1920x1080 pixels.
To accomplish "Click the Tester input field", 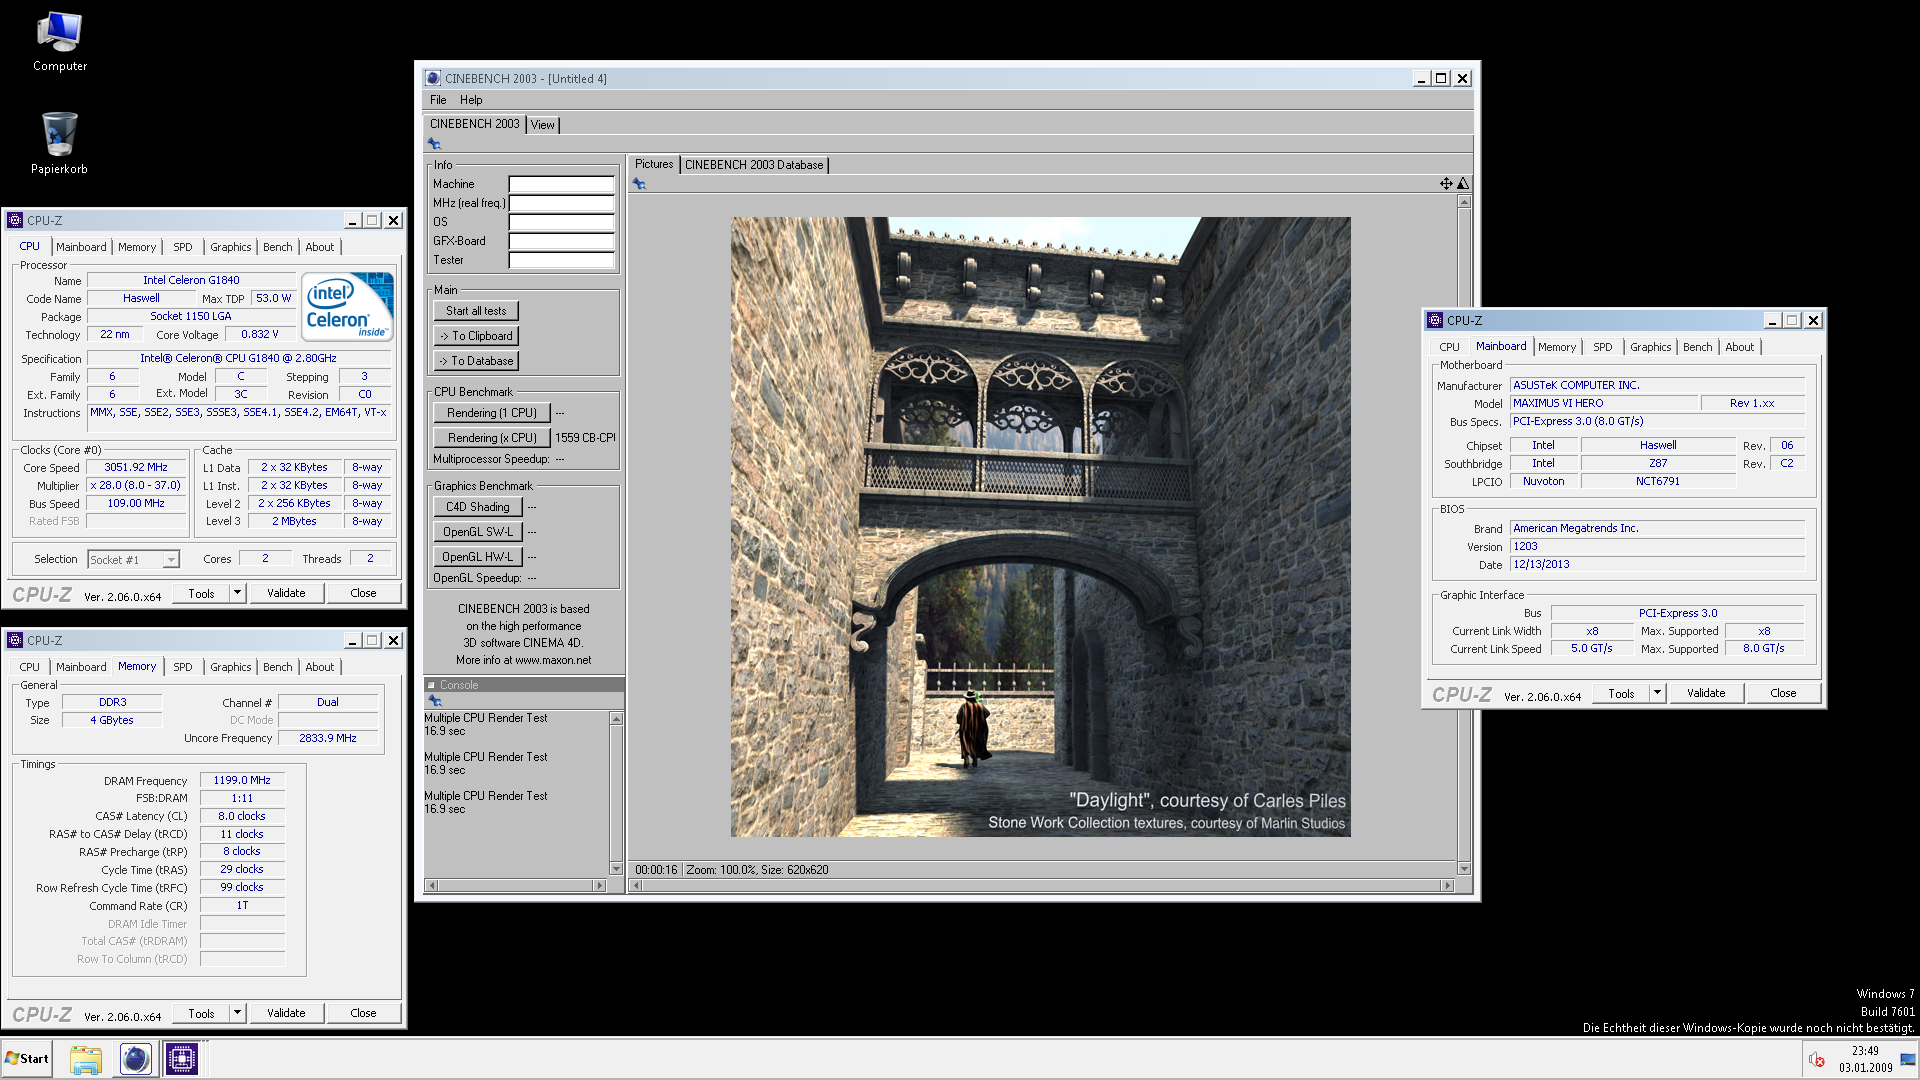I will [x=561, y=260].
